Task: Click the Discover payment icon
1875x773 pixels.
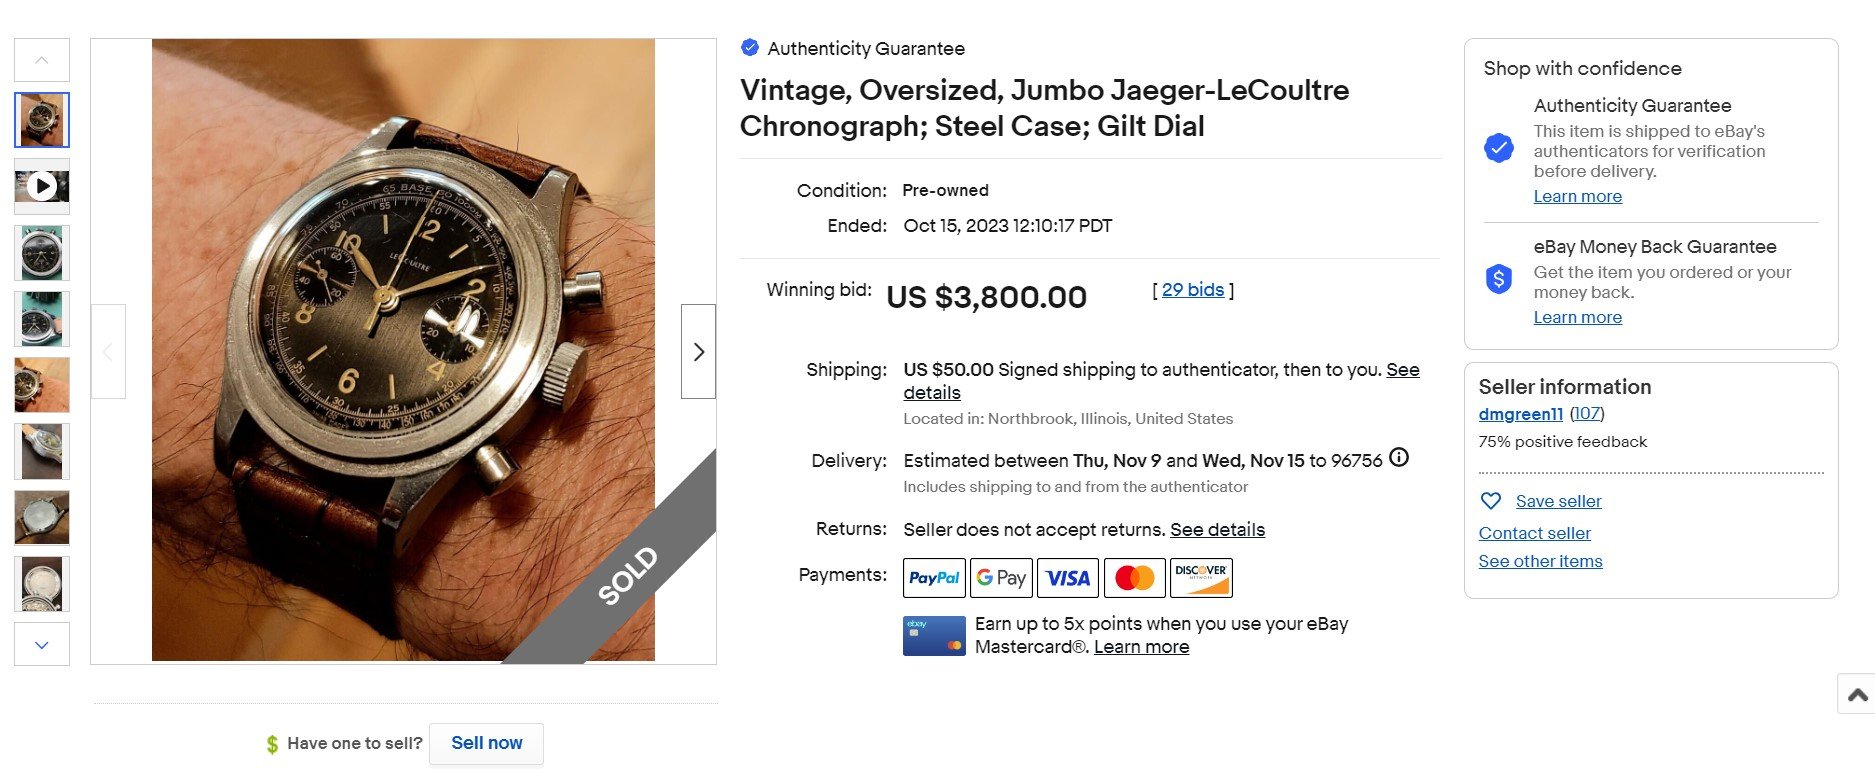Action: tap(1201, 578)
